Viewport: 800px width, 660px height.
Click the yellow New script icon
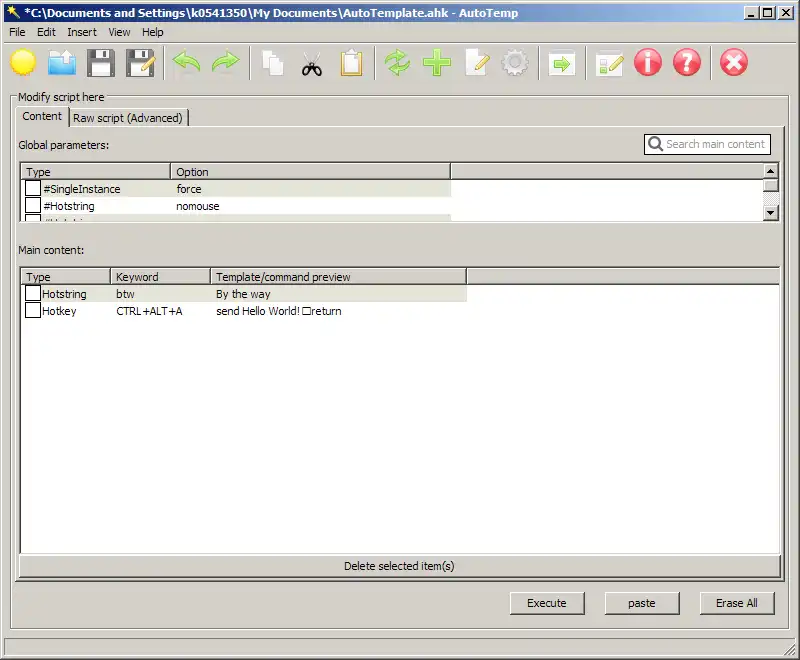(23, 63)
